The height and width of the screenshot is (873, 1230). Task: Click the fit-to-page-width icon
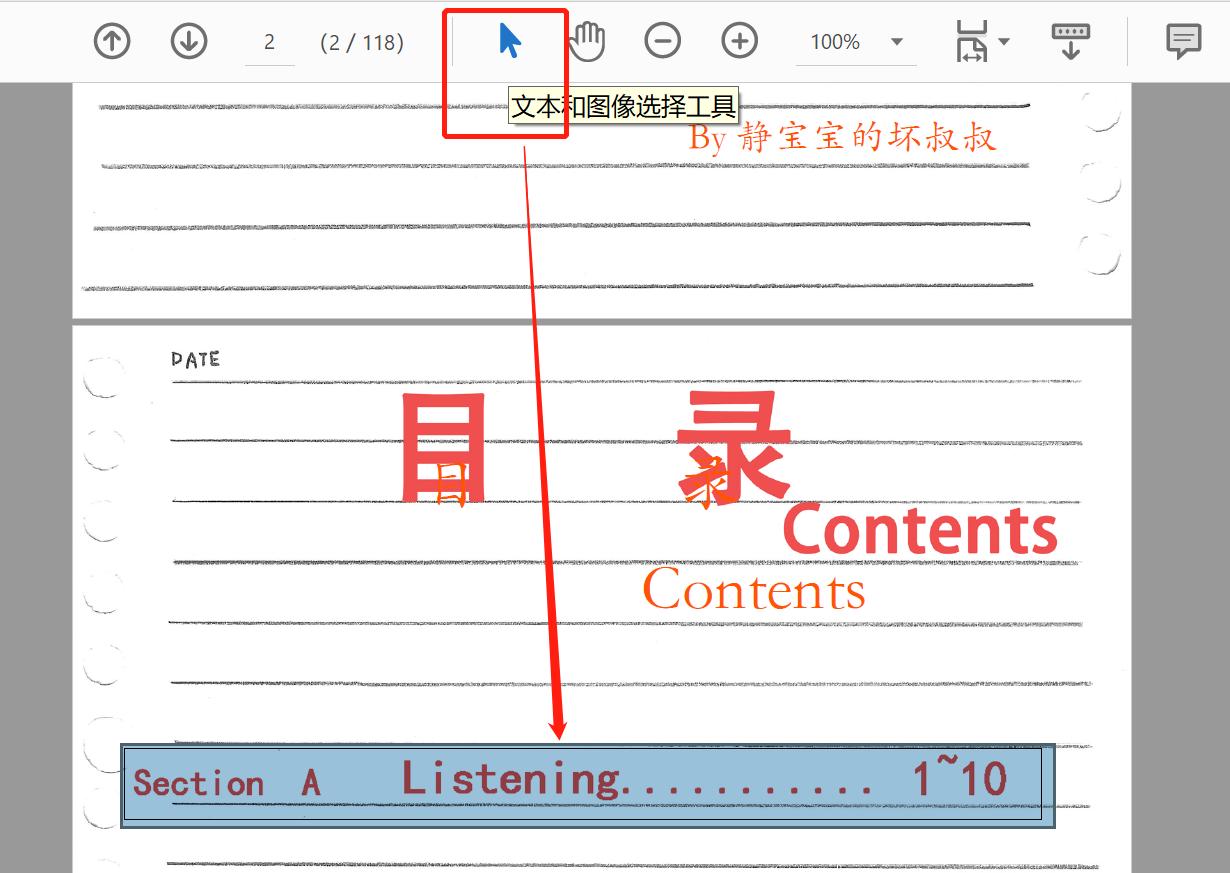pyautogui.click(x=971, y=40)
